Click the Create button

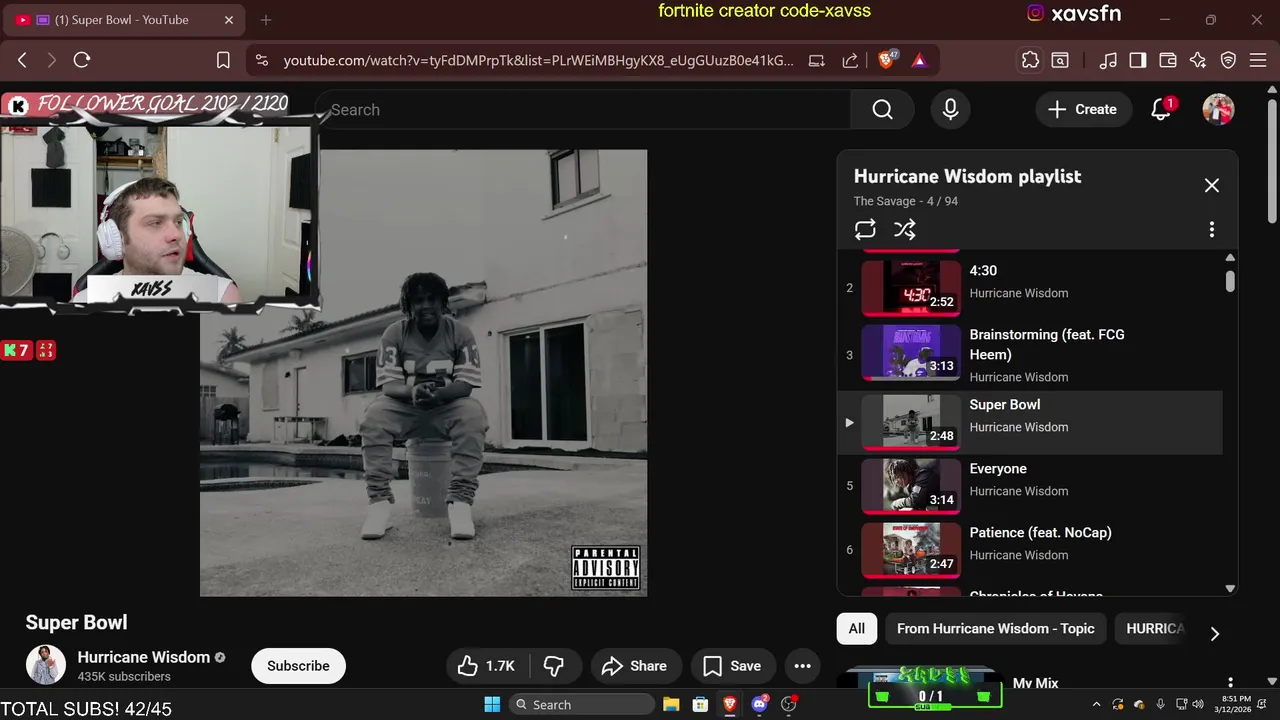coord(1082,110)
